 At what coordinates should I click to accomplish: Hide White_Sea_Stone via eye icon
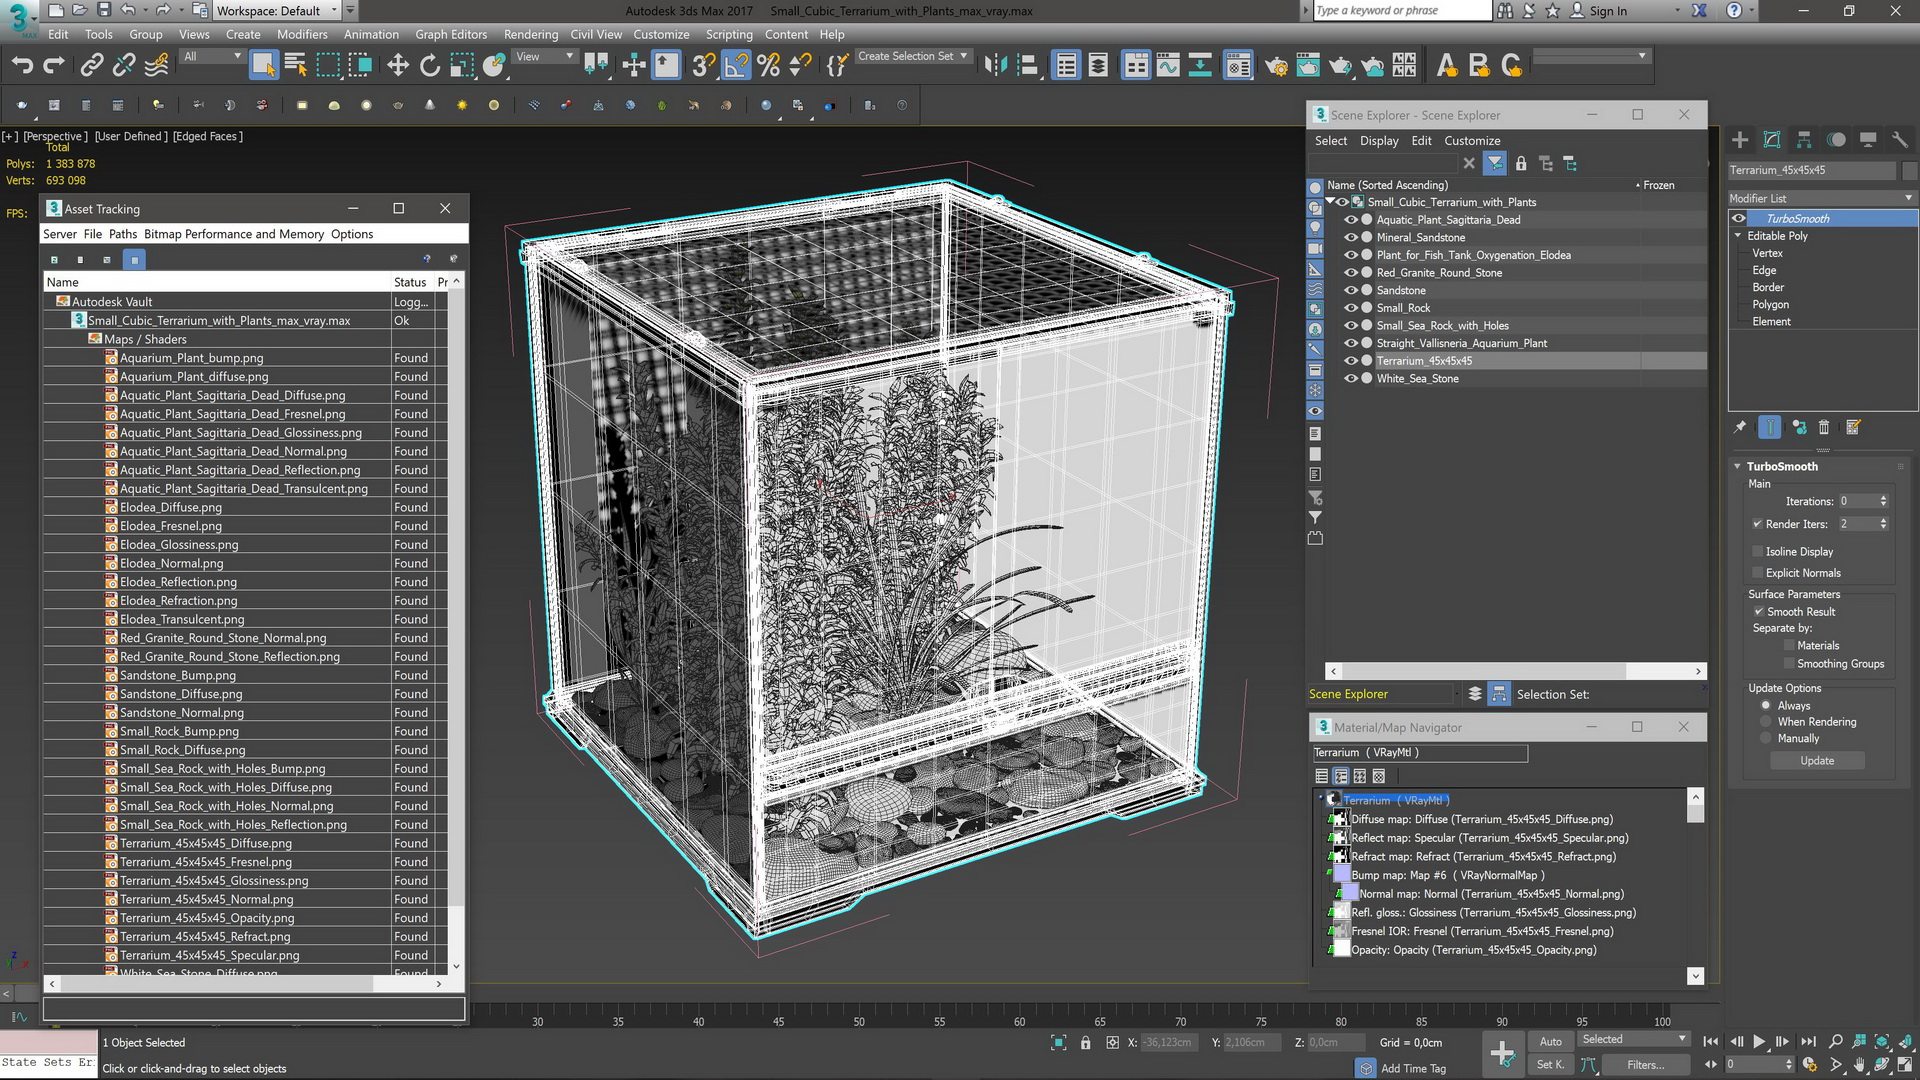tap(1350, 378)
